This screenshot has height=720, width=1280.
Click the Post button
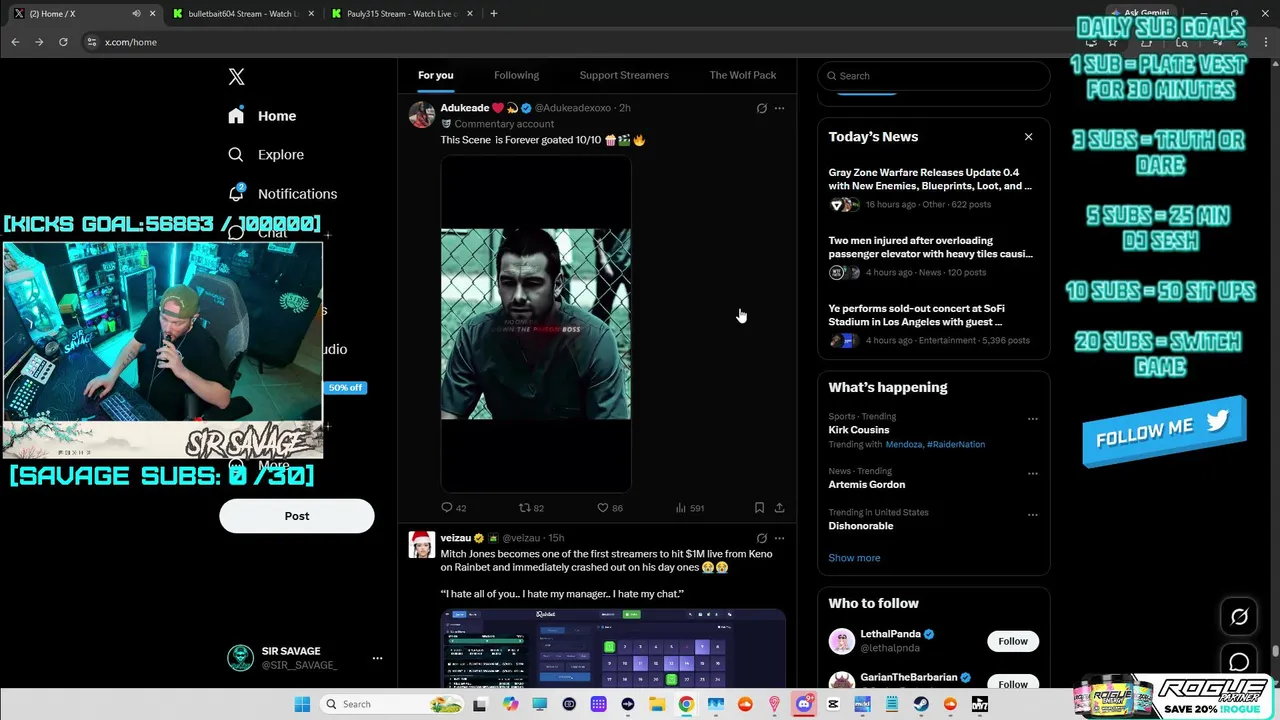(297, 516)
